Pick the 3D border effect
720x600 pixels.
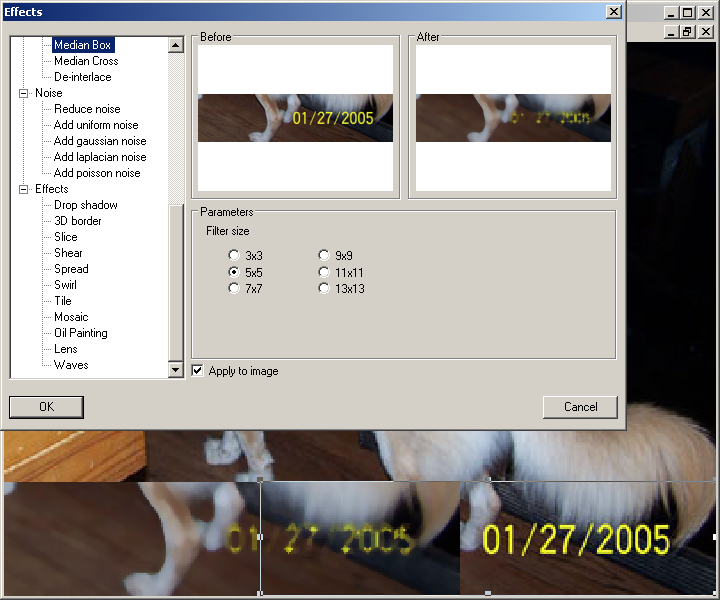[x=78, y=221]
